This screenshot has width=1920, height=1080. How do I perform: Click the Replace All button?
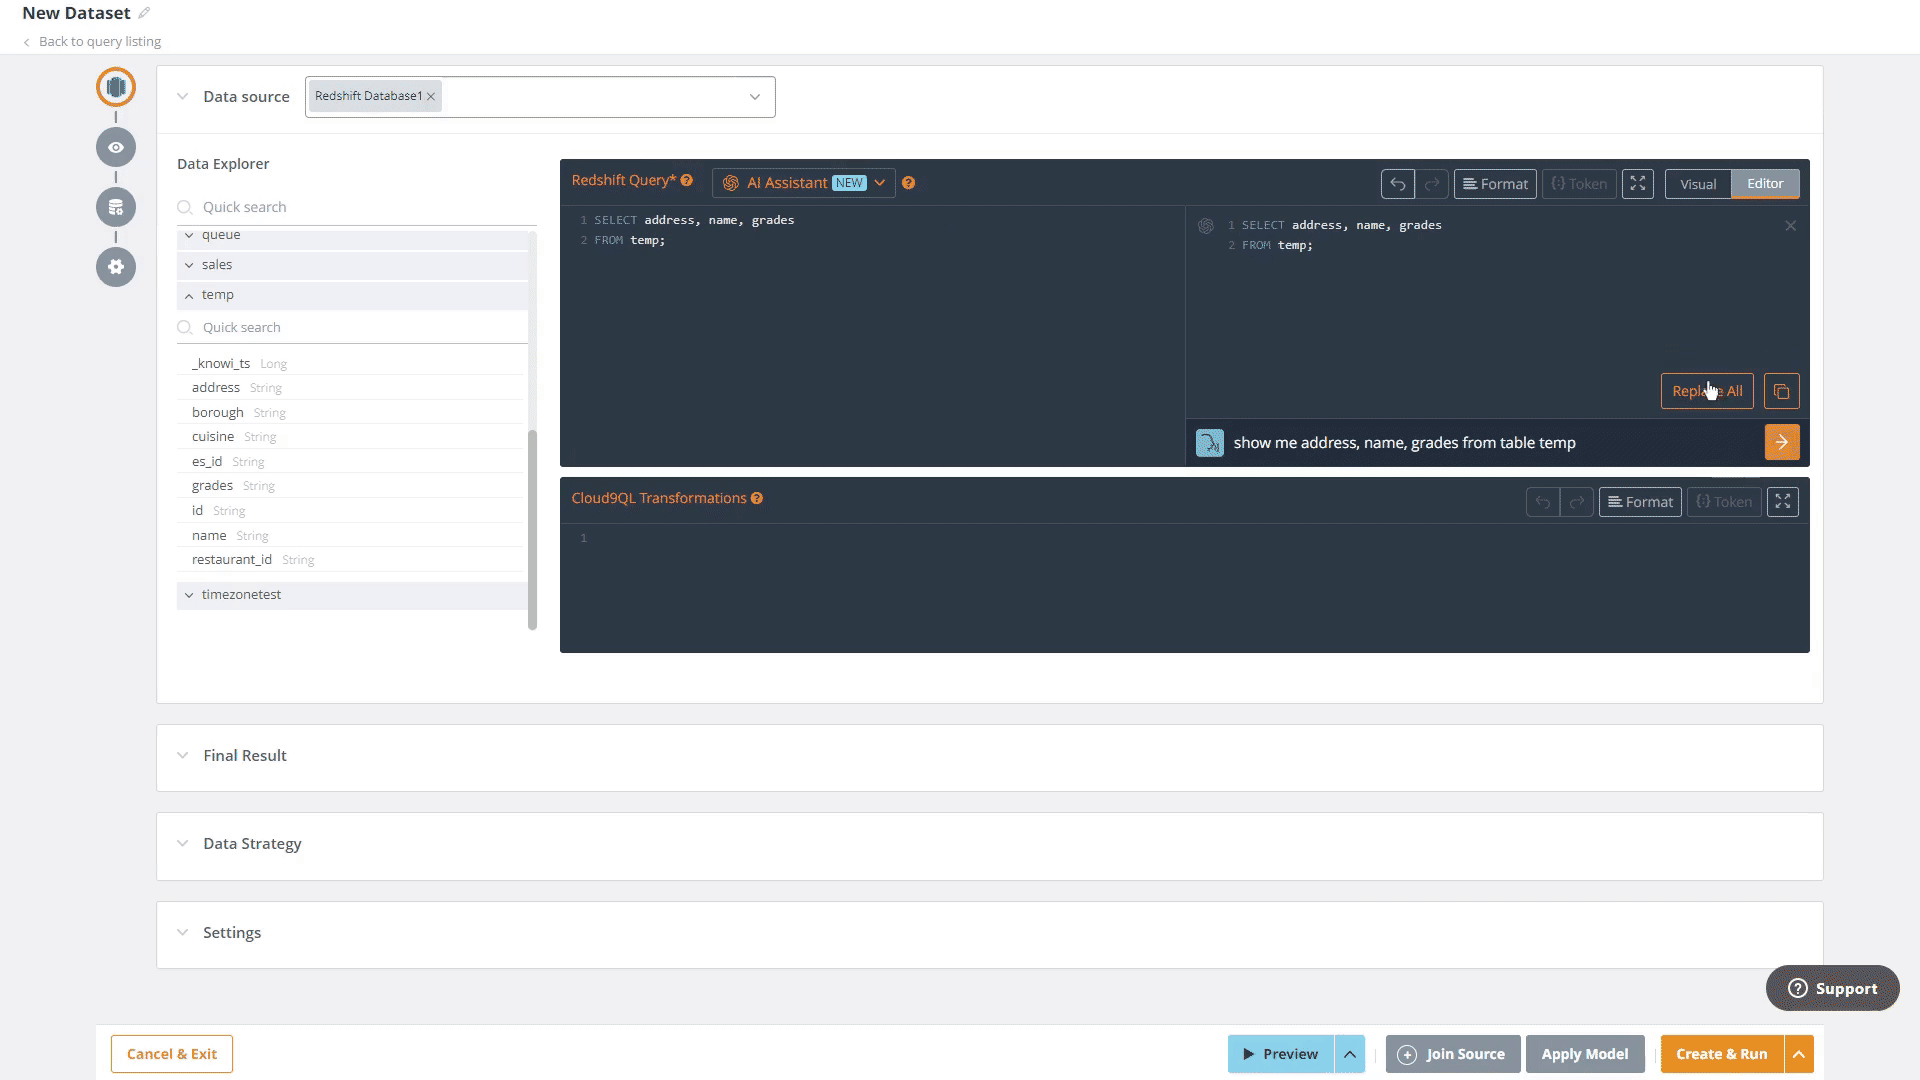point(1706,391)
